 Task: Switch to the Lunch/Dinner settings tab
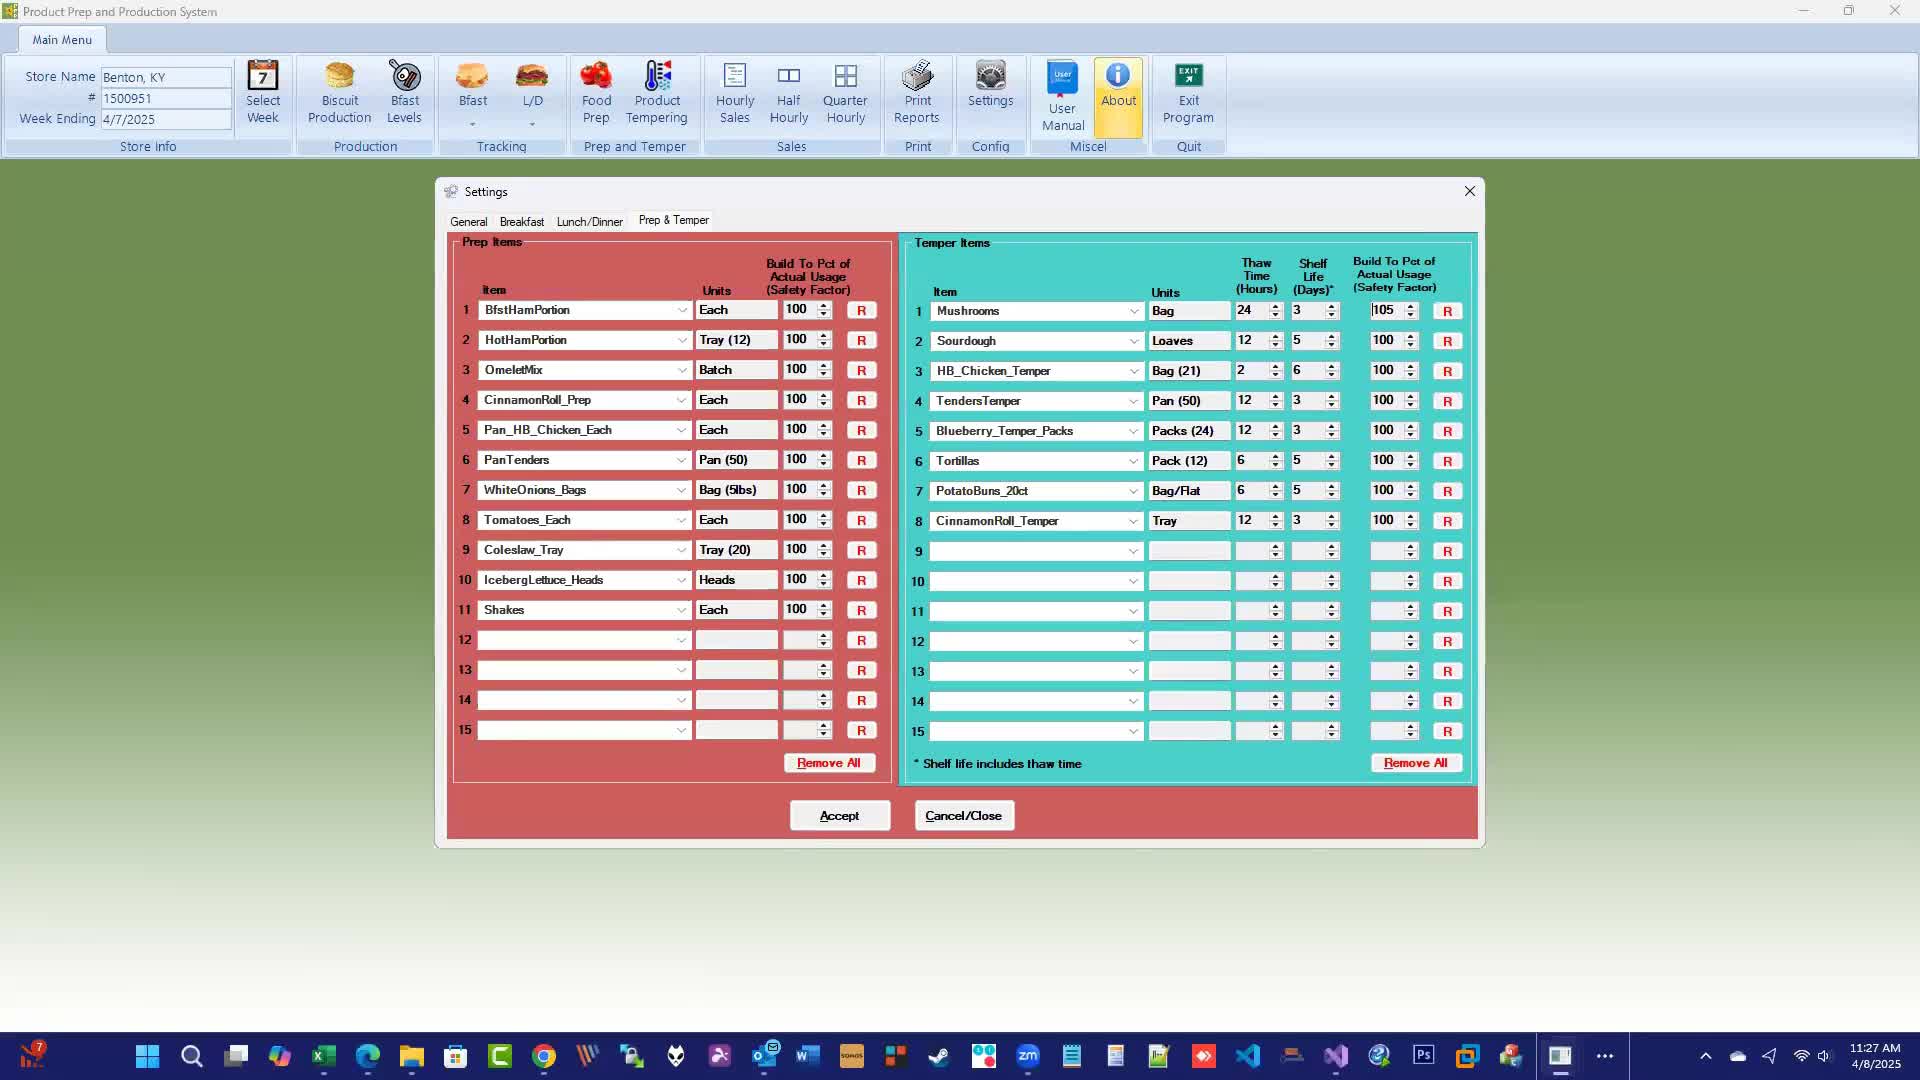589,222
